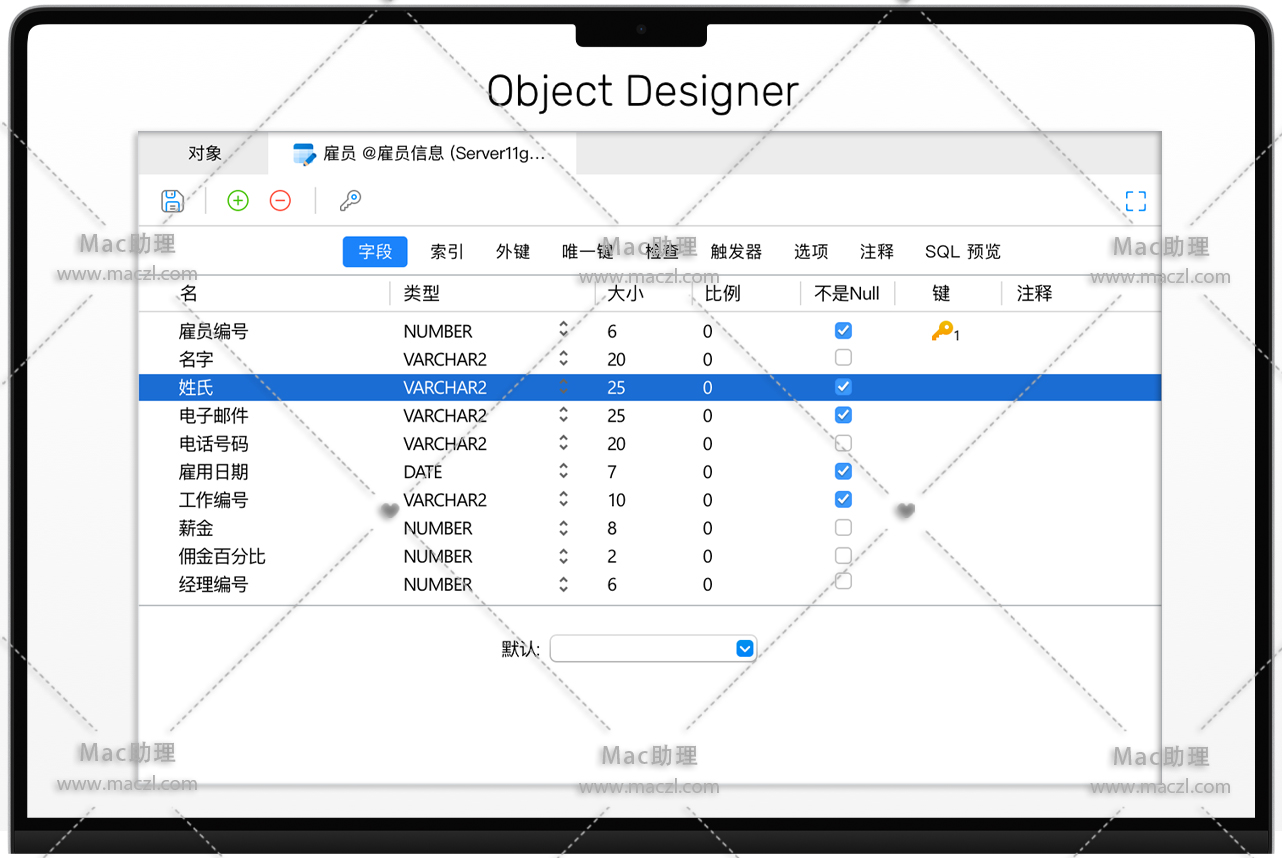This screenshot has width=1282, height=858.
Task: Click the green add field icon
Action: 238,201
